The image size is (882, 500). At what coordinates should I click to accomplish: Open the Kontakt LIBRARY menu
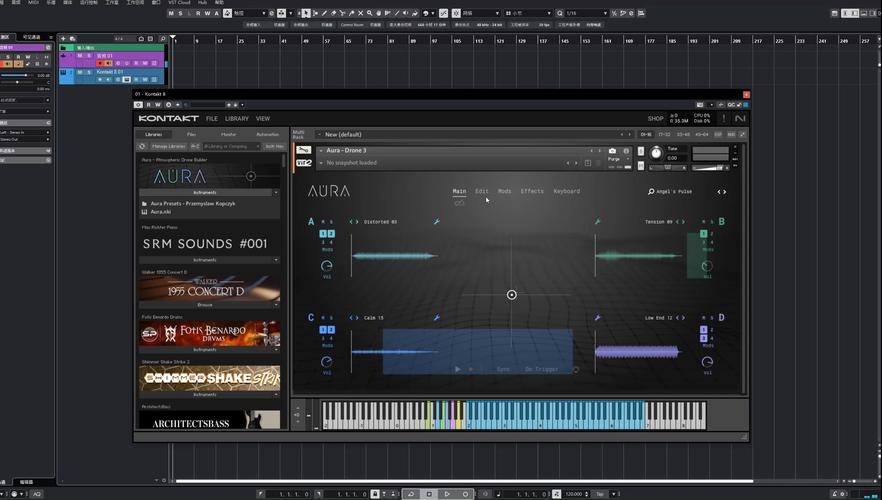coord(237,119)
